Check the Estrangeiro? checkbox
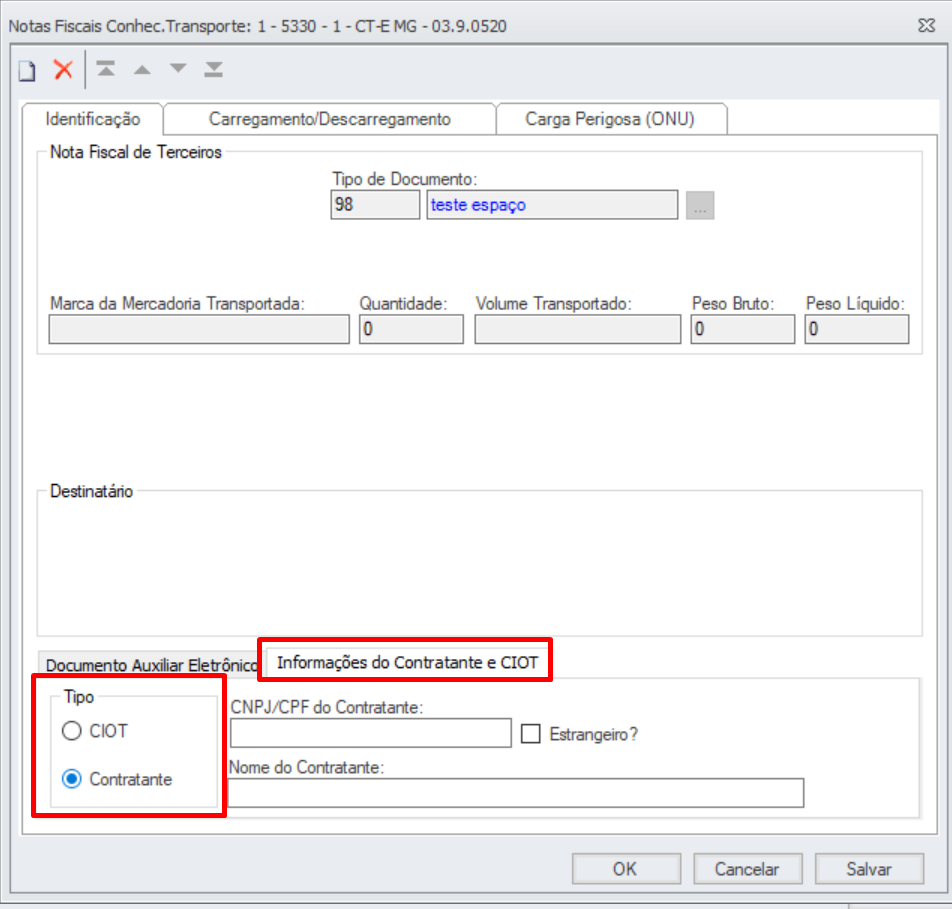The width and height of the screenshot is (952, 909). coord(531,734)
